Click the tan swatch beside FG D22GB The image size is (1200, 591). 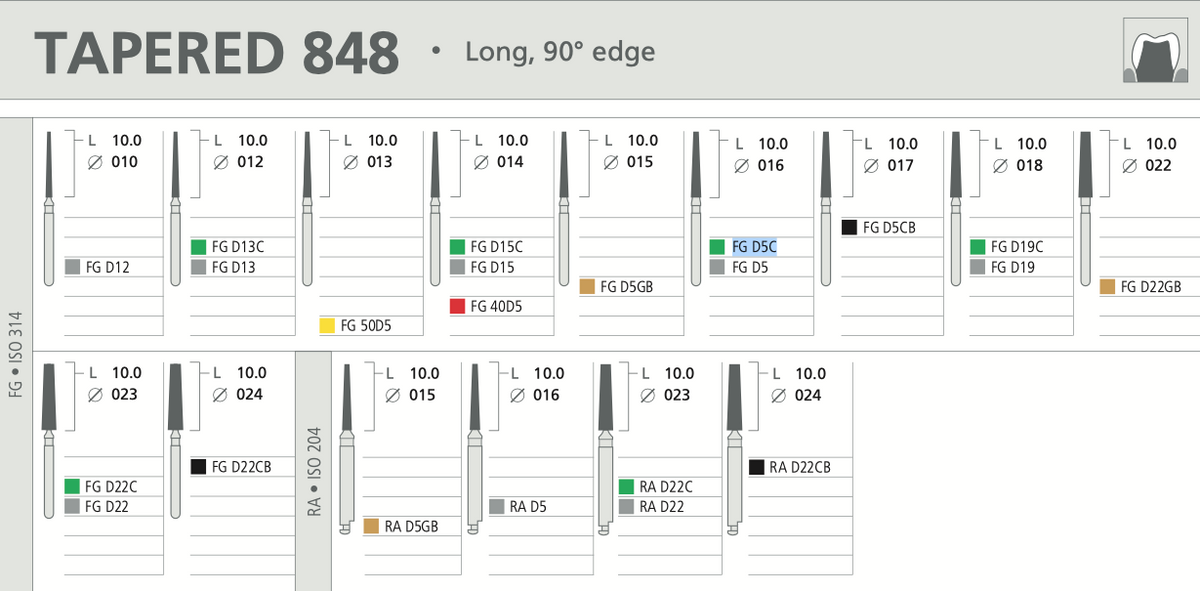tap(1107, 287)
